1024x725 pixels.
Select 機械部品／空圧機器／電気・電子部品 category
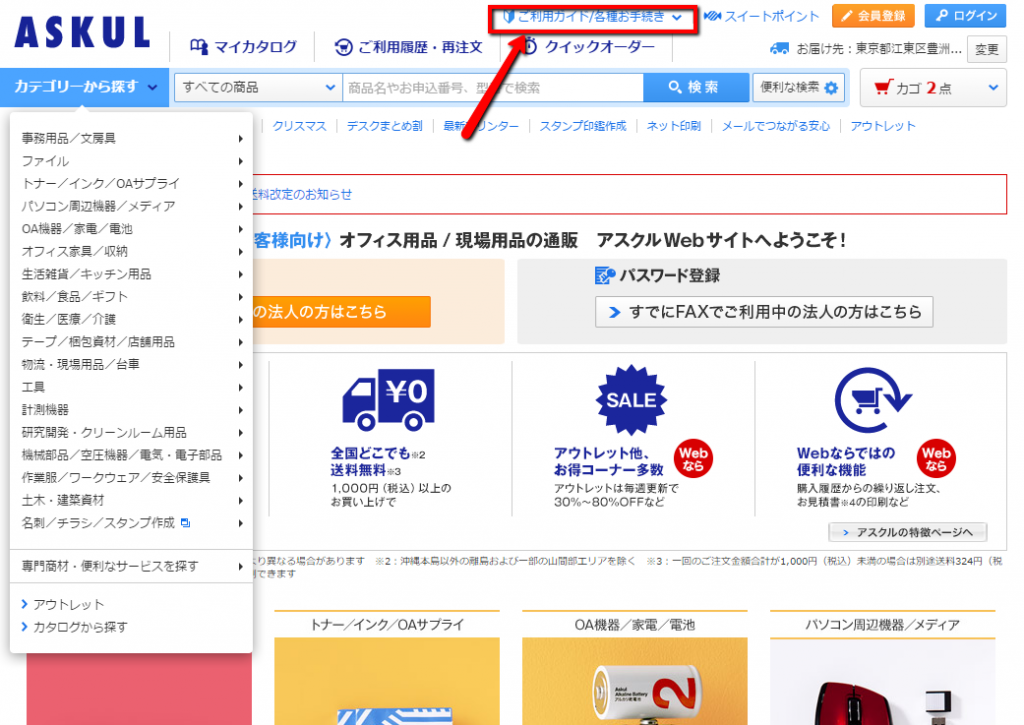121,455
